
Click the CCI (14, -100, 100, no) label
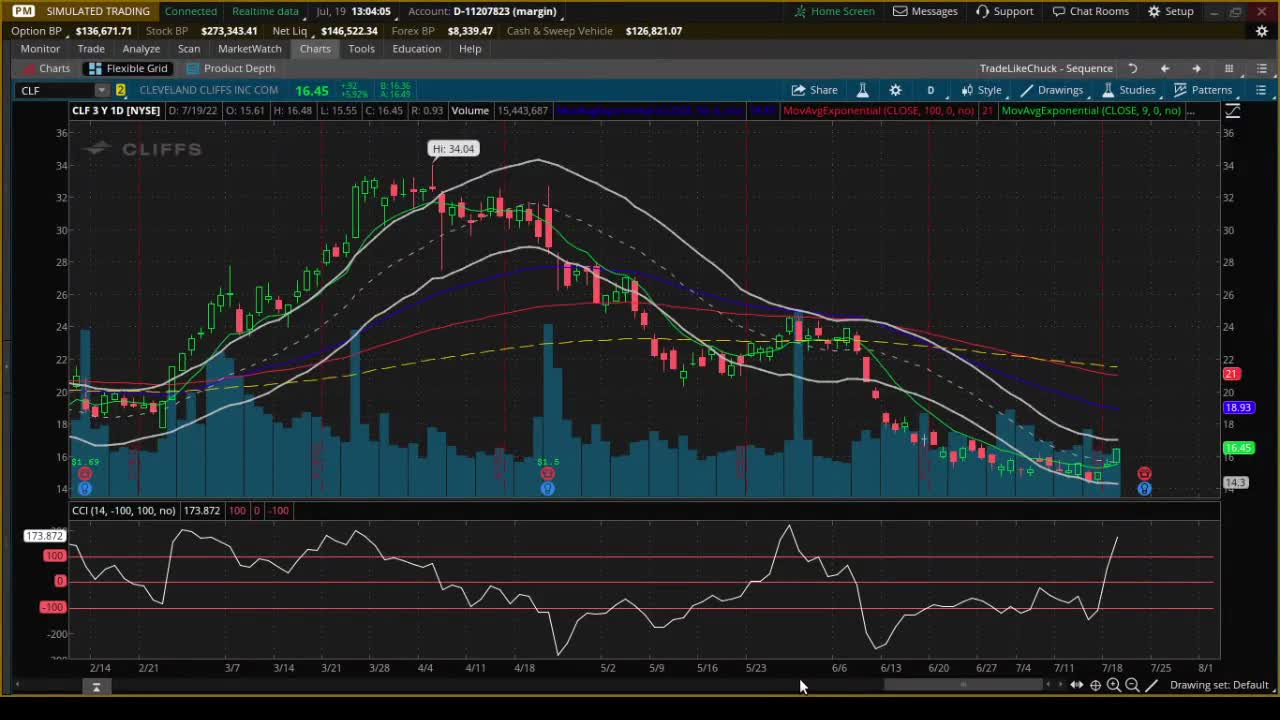coord(124,511)
